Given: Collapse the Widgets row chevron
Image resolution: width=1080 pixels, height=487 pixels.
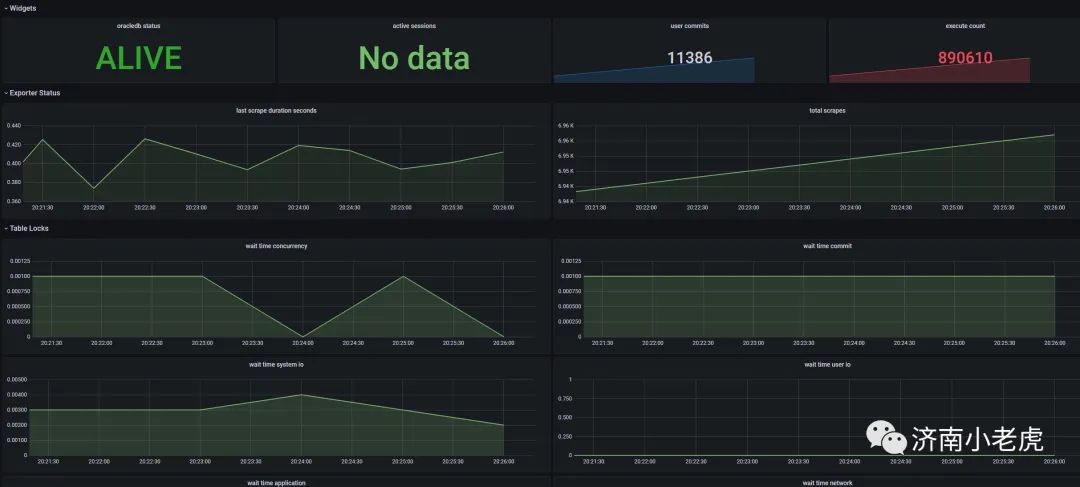Looking at the screenshot, I should 6,8.
